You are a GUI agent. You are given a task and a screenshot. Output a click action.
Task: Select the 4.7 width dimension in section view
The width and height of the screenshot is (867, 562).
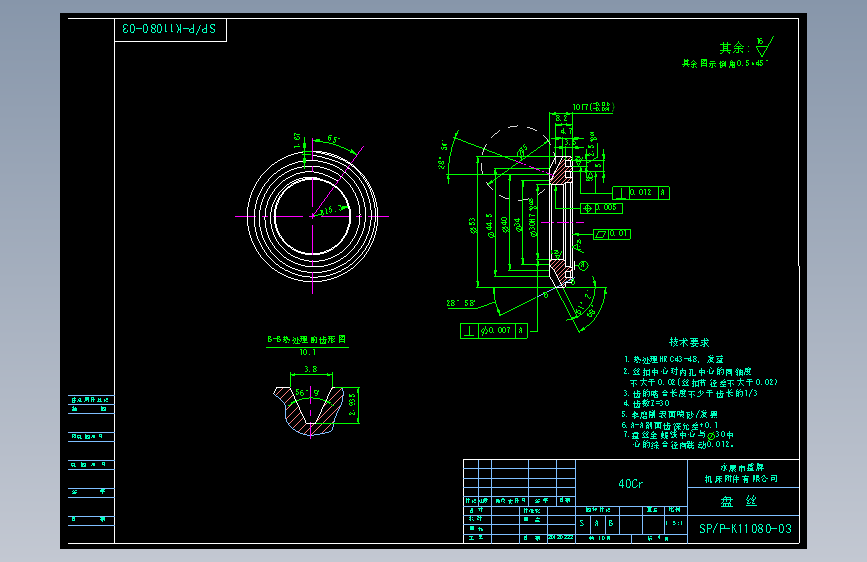(566, 132)
